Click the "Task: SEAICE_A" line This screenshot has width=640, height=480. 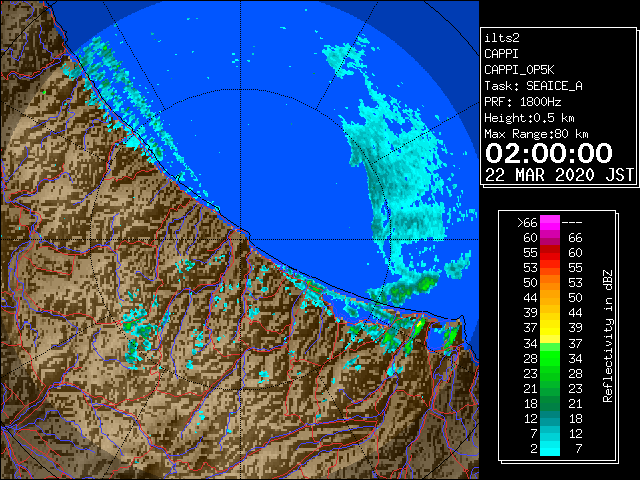[533, 86]
